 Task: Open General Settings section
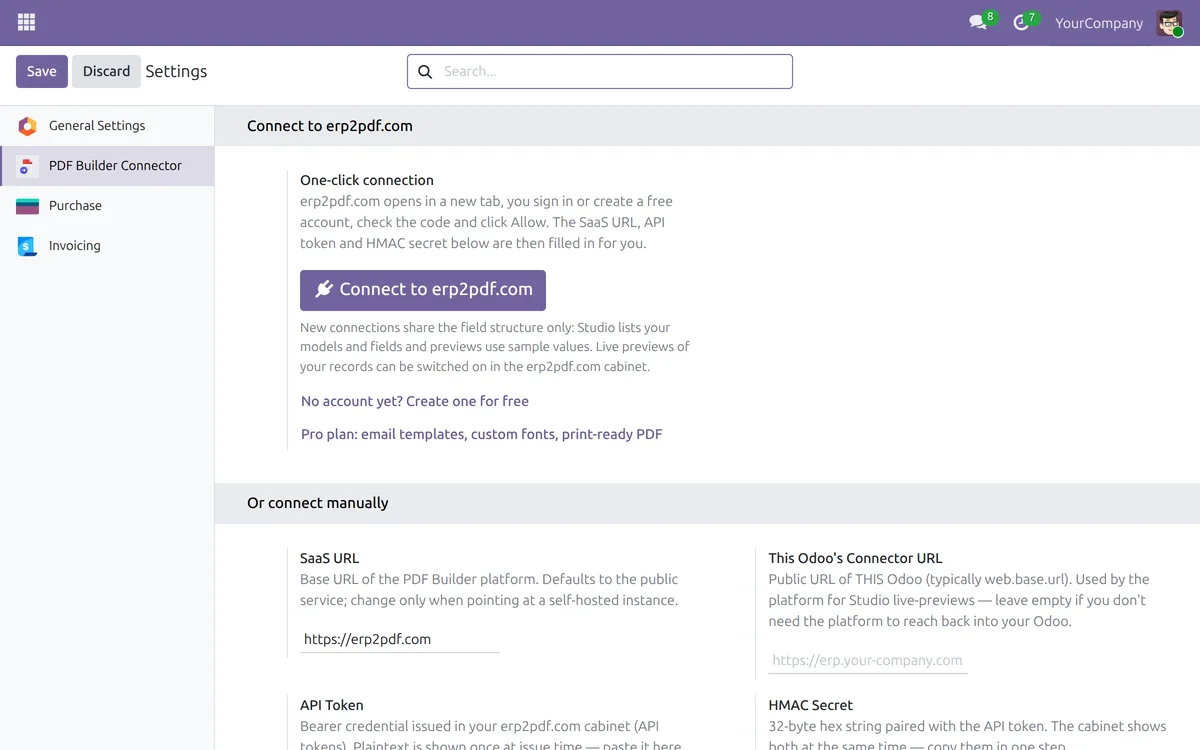click(x=107, y=126)
